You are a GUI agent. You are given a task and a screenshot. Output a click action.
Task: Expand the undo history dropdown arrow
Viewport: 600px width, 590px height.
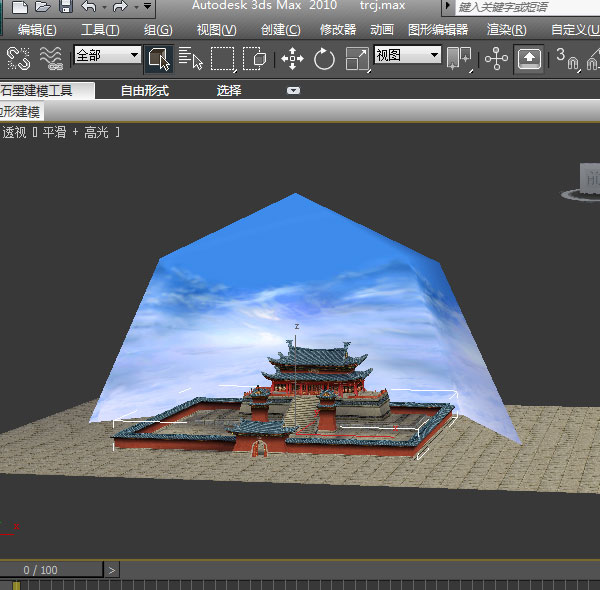104,7
